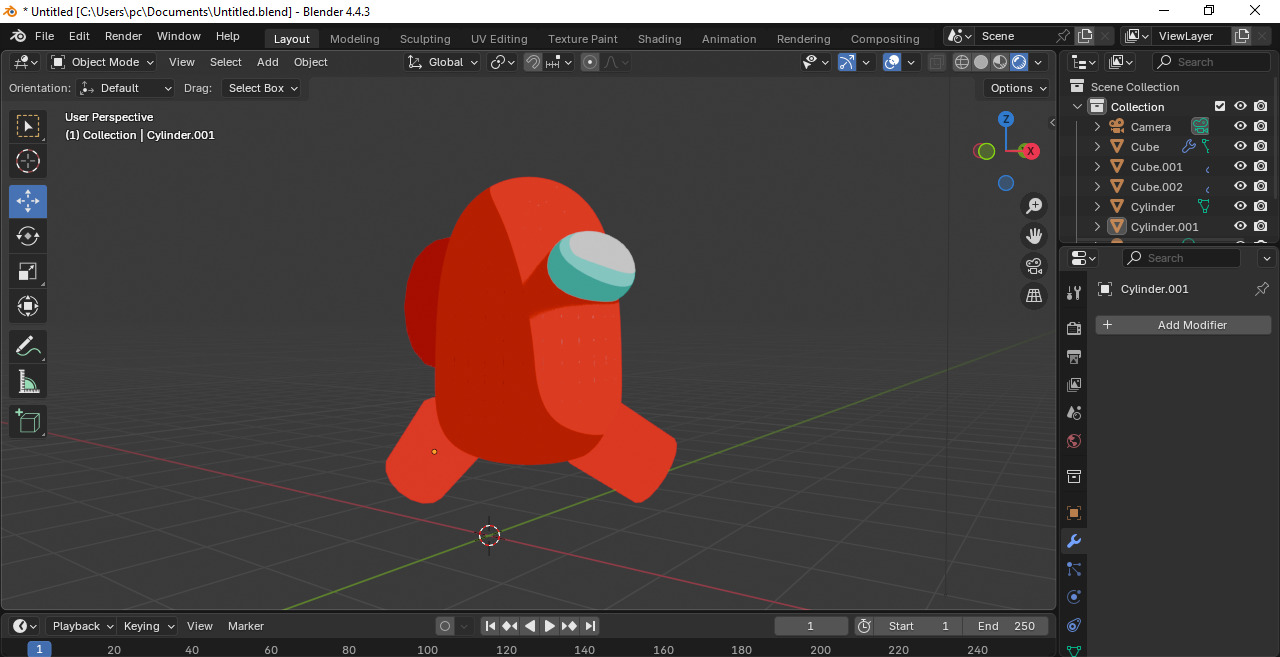Switch to the Sculpting workspace tab
1280x657 pixels.
(425, 39)
